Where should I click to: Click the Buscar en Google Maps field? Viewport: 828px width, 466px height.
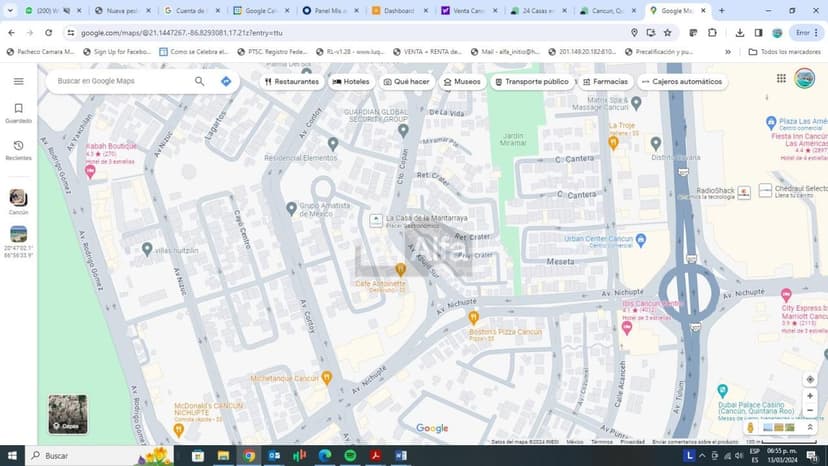coord(120,81)
